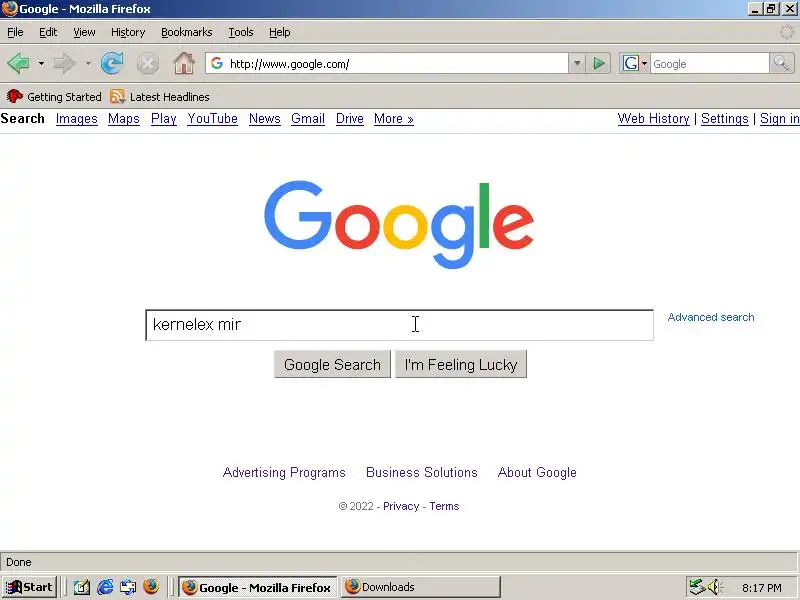
Task: Open the Terms link
Action: (x=444, y=506)
